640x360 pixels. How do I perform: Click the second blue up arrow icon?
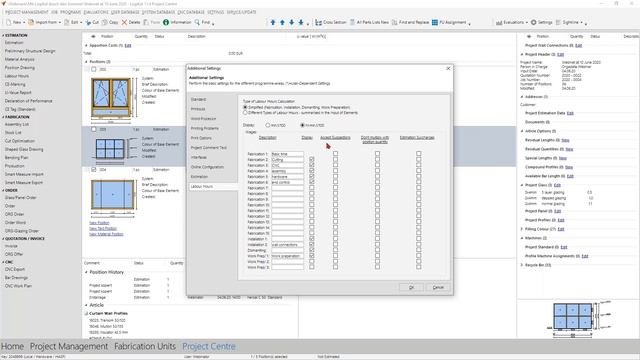coord(282,22)
